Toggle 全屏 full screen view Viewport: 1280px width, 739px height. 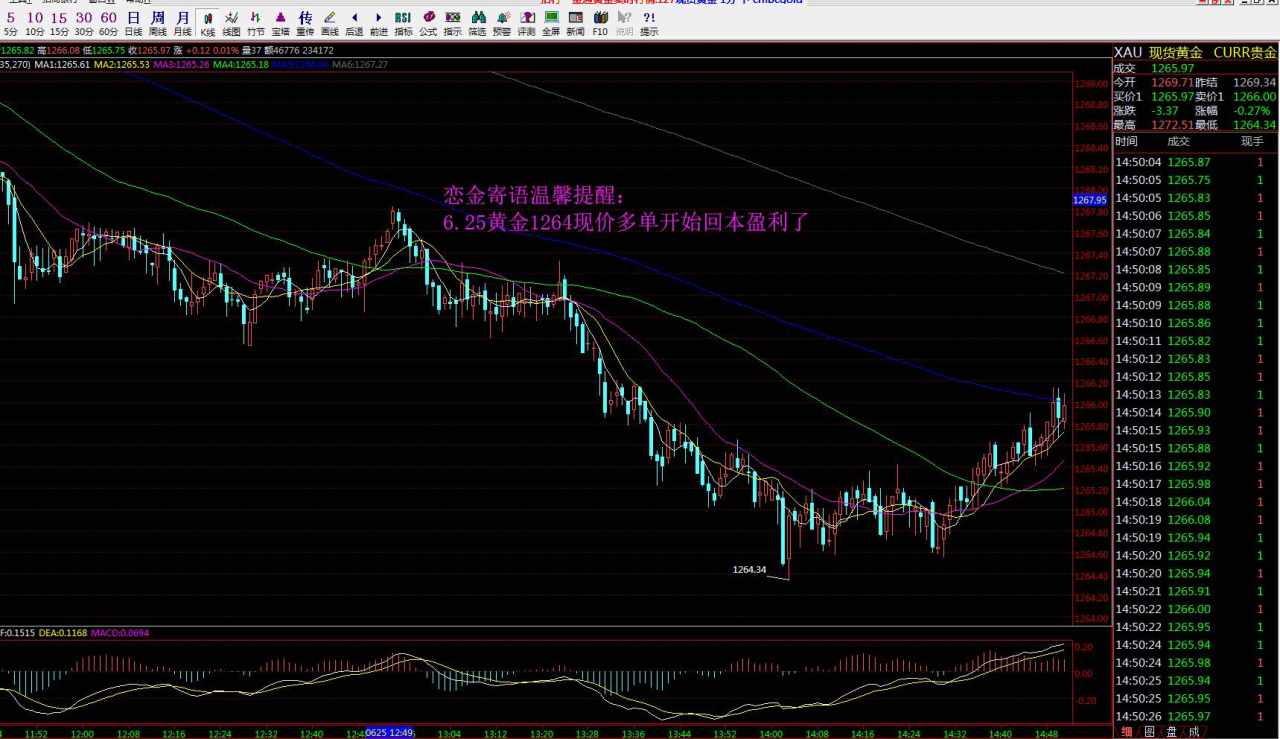click(x=551, y=23)
